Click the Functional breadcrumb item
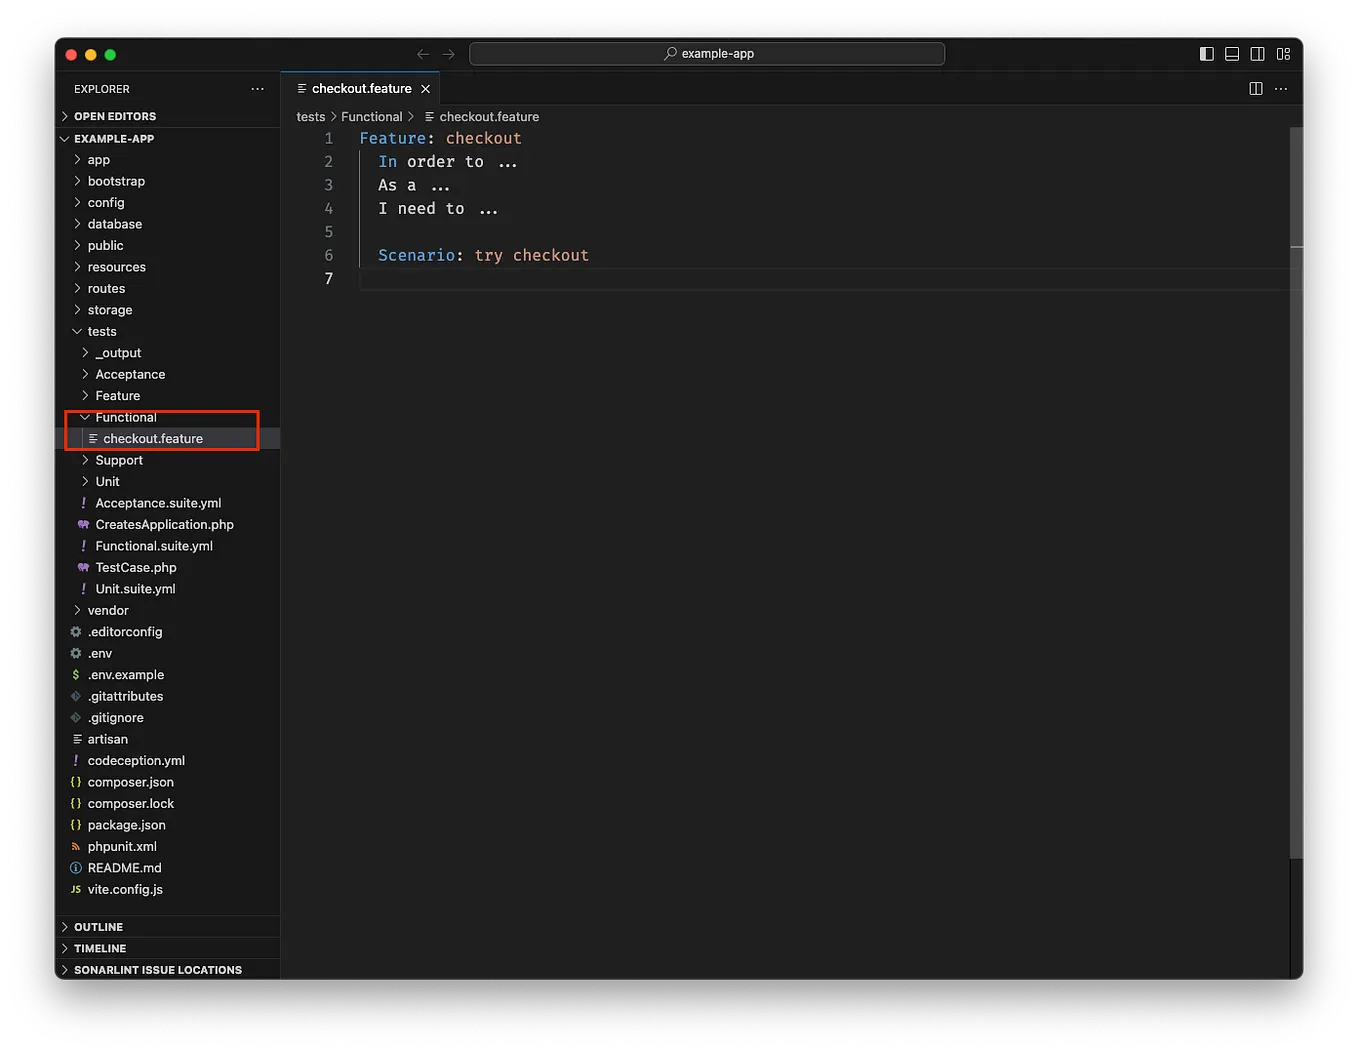This screenshot has width=1358, height=1052. click(371, 117)
